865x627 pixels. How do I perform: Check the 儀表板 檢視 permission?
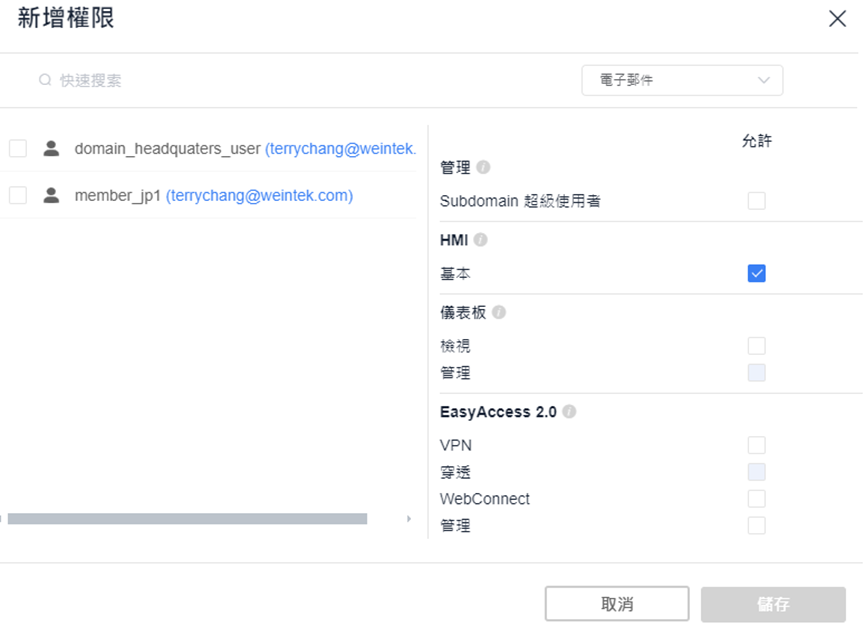(x=756, y=346)
